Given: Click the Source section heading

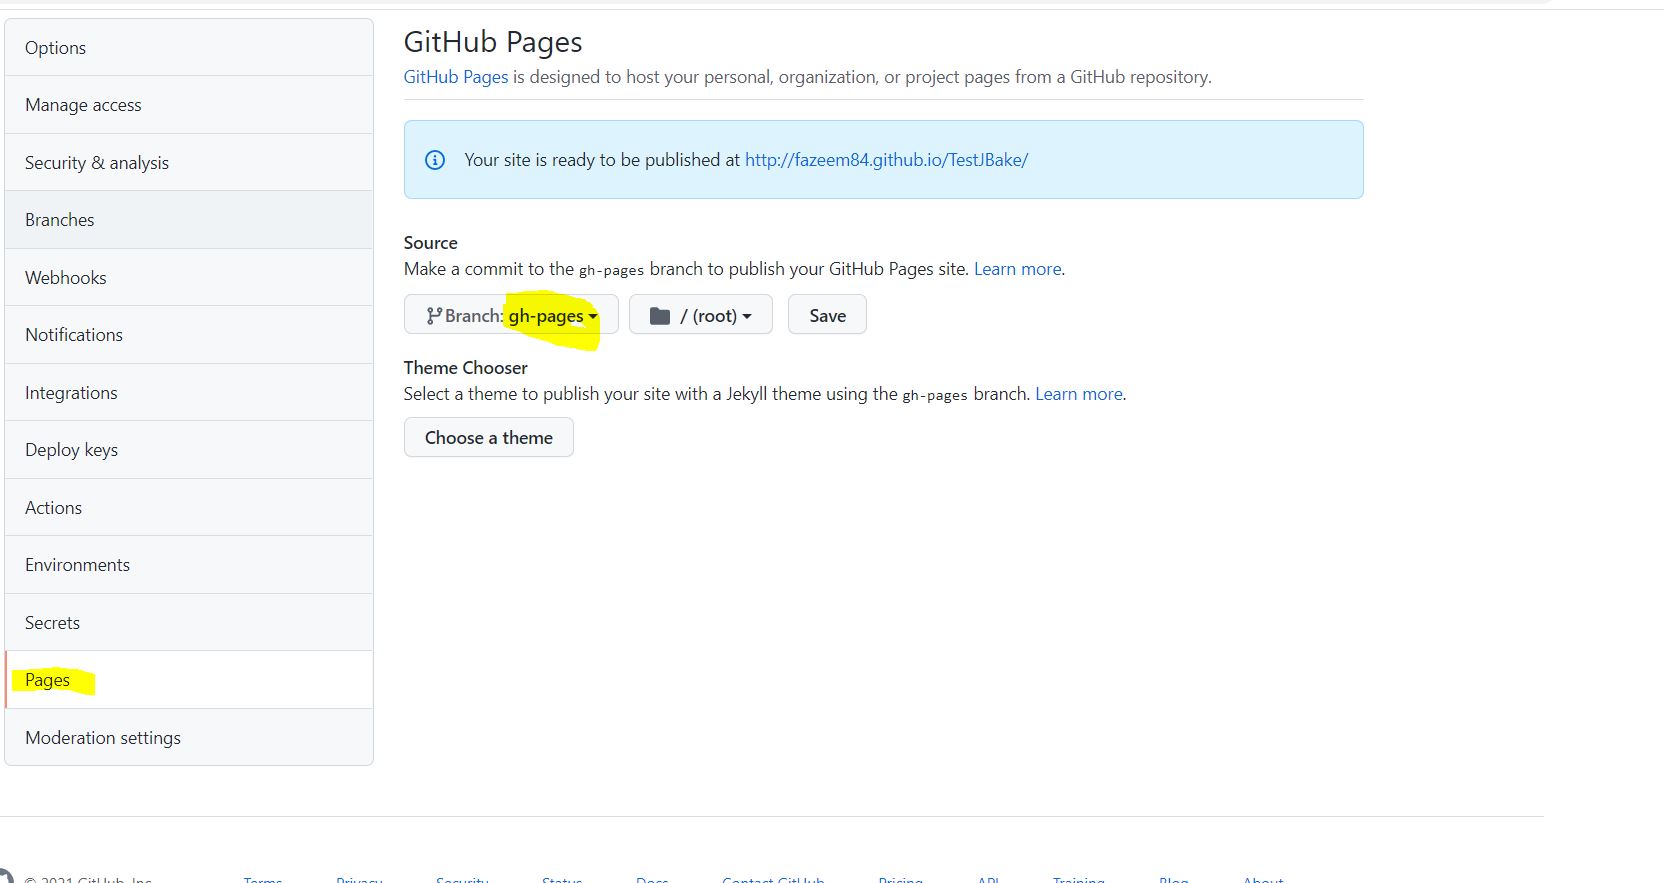Looking at the screenshot, I should pyautogui.click(x=431, y=243).
